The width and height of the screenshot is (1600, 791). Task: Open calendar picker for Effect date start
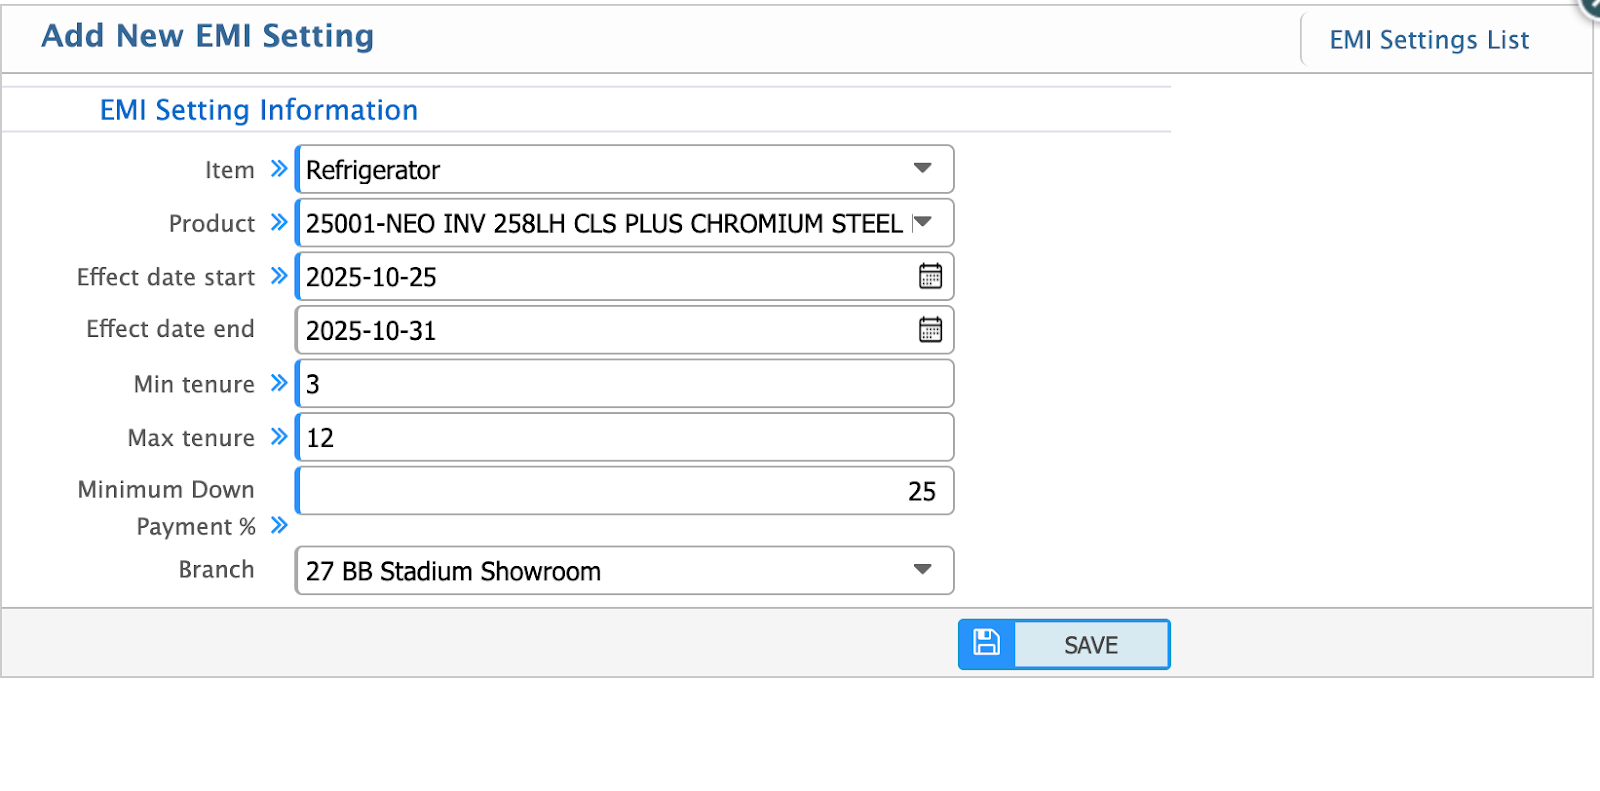[x=930, y=276]
